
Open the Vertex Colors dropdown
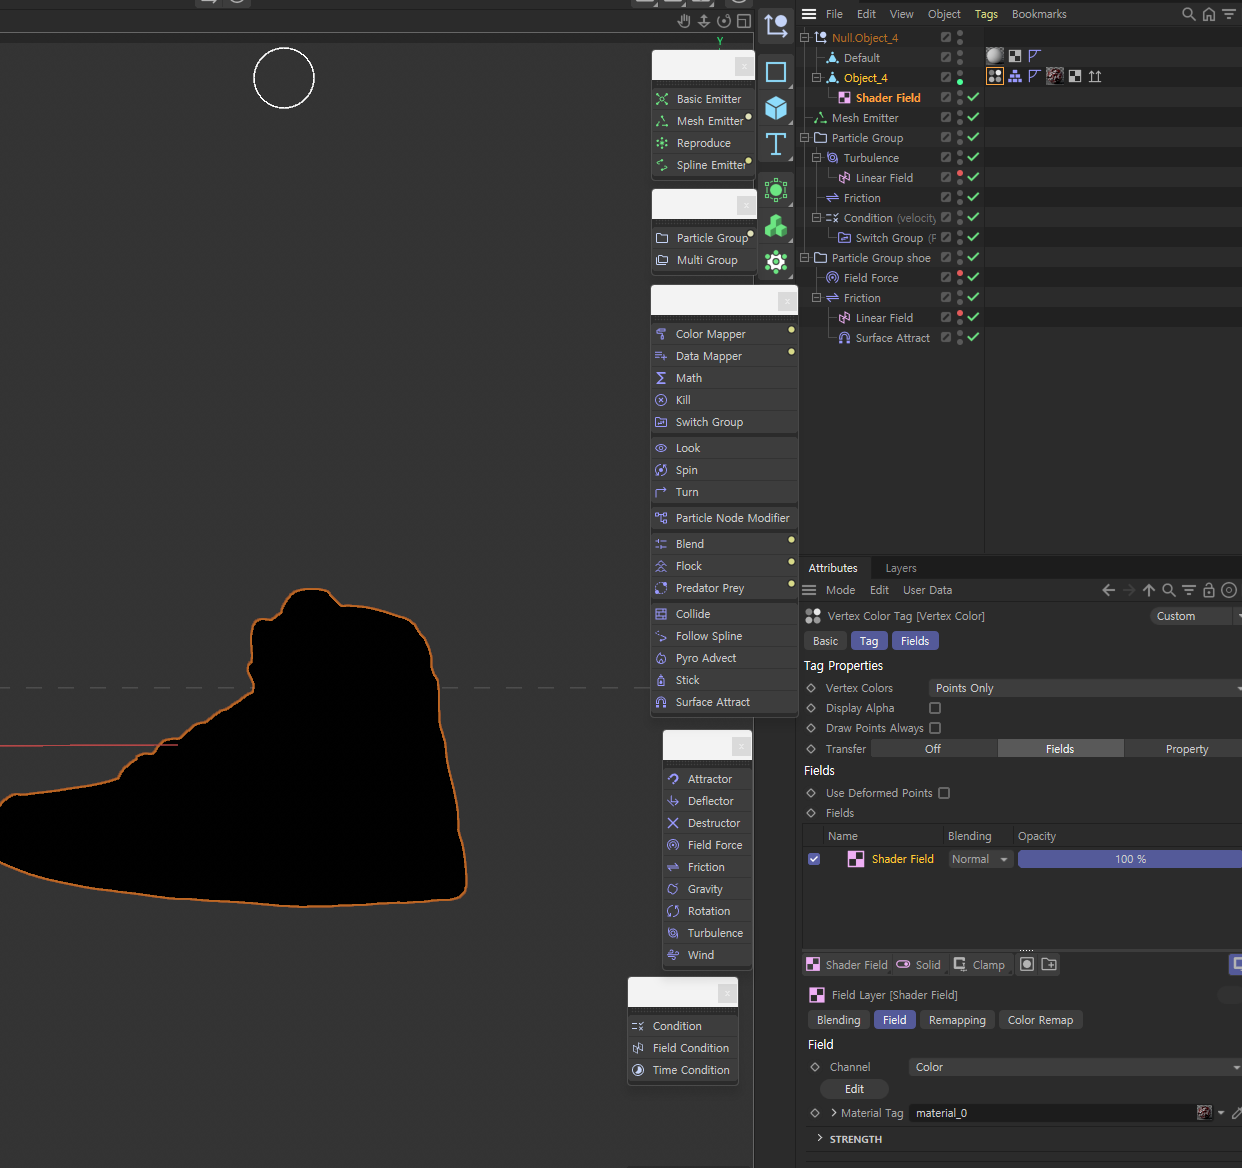[1084, 688]
